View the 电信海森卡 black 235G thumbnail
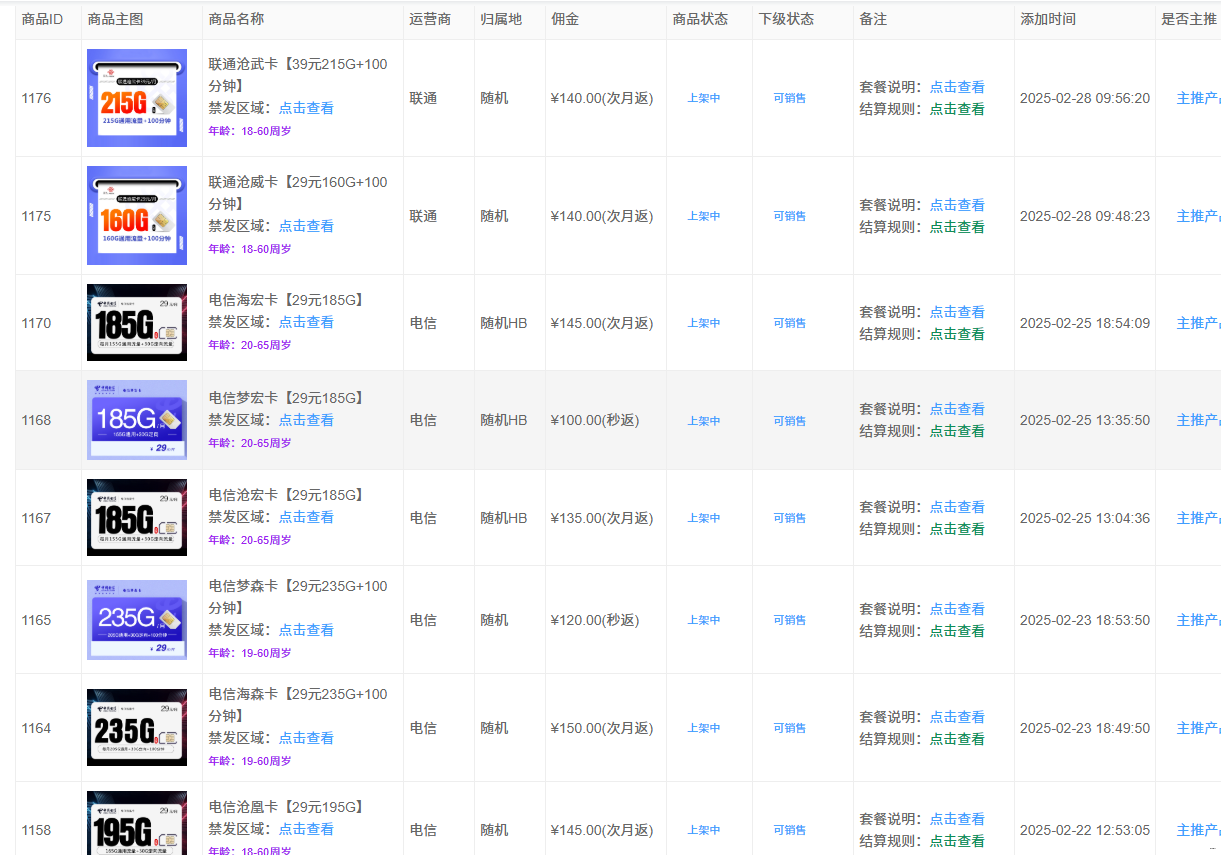Image resolution: width=1221 pixels, height=855 pixels. (x=137, y=728)
